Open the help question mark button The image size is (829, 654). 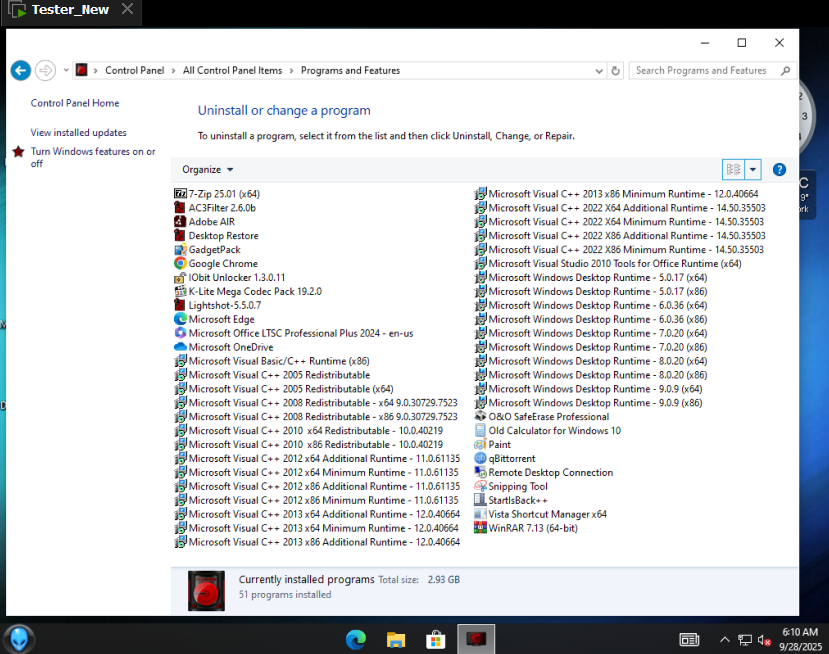779,170
